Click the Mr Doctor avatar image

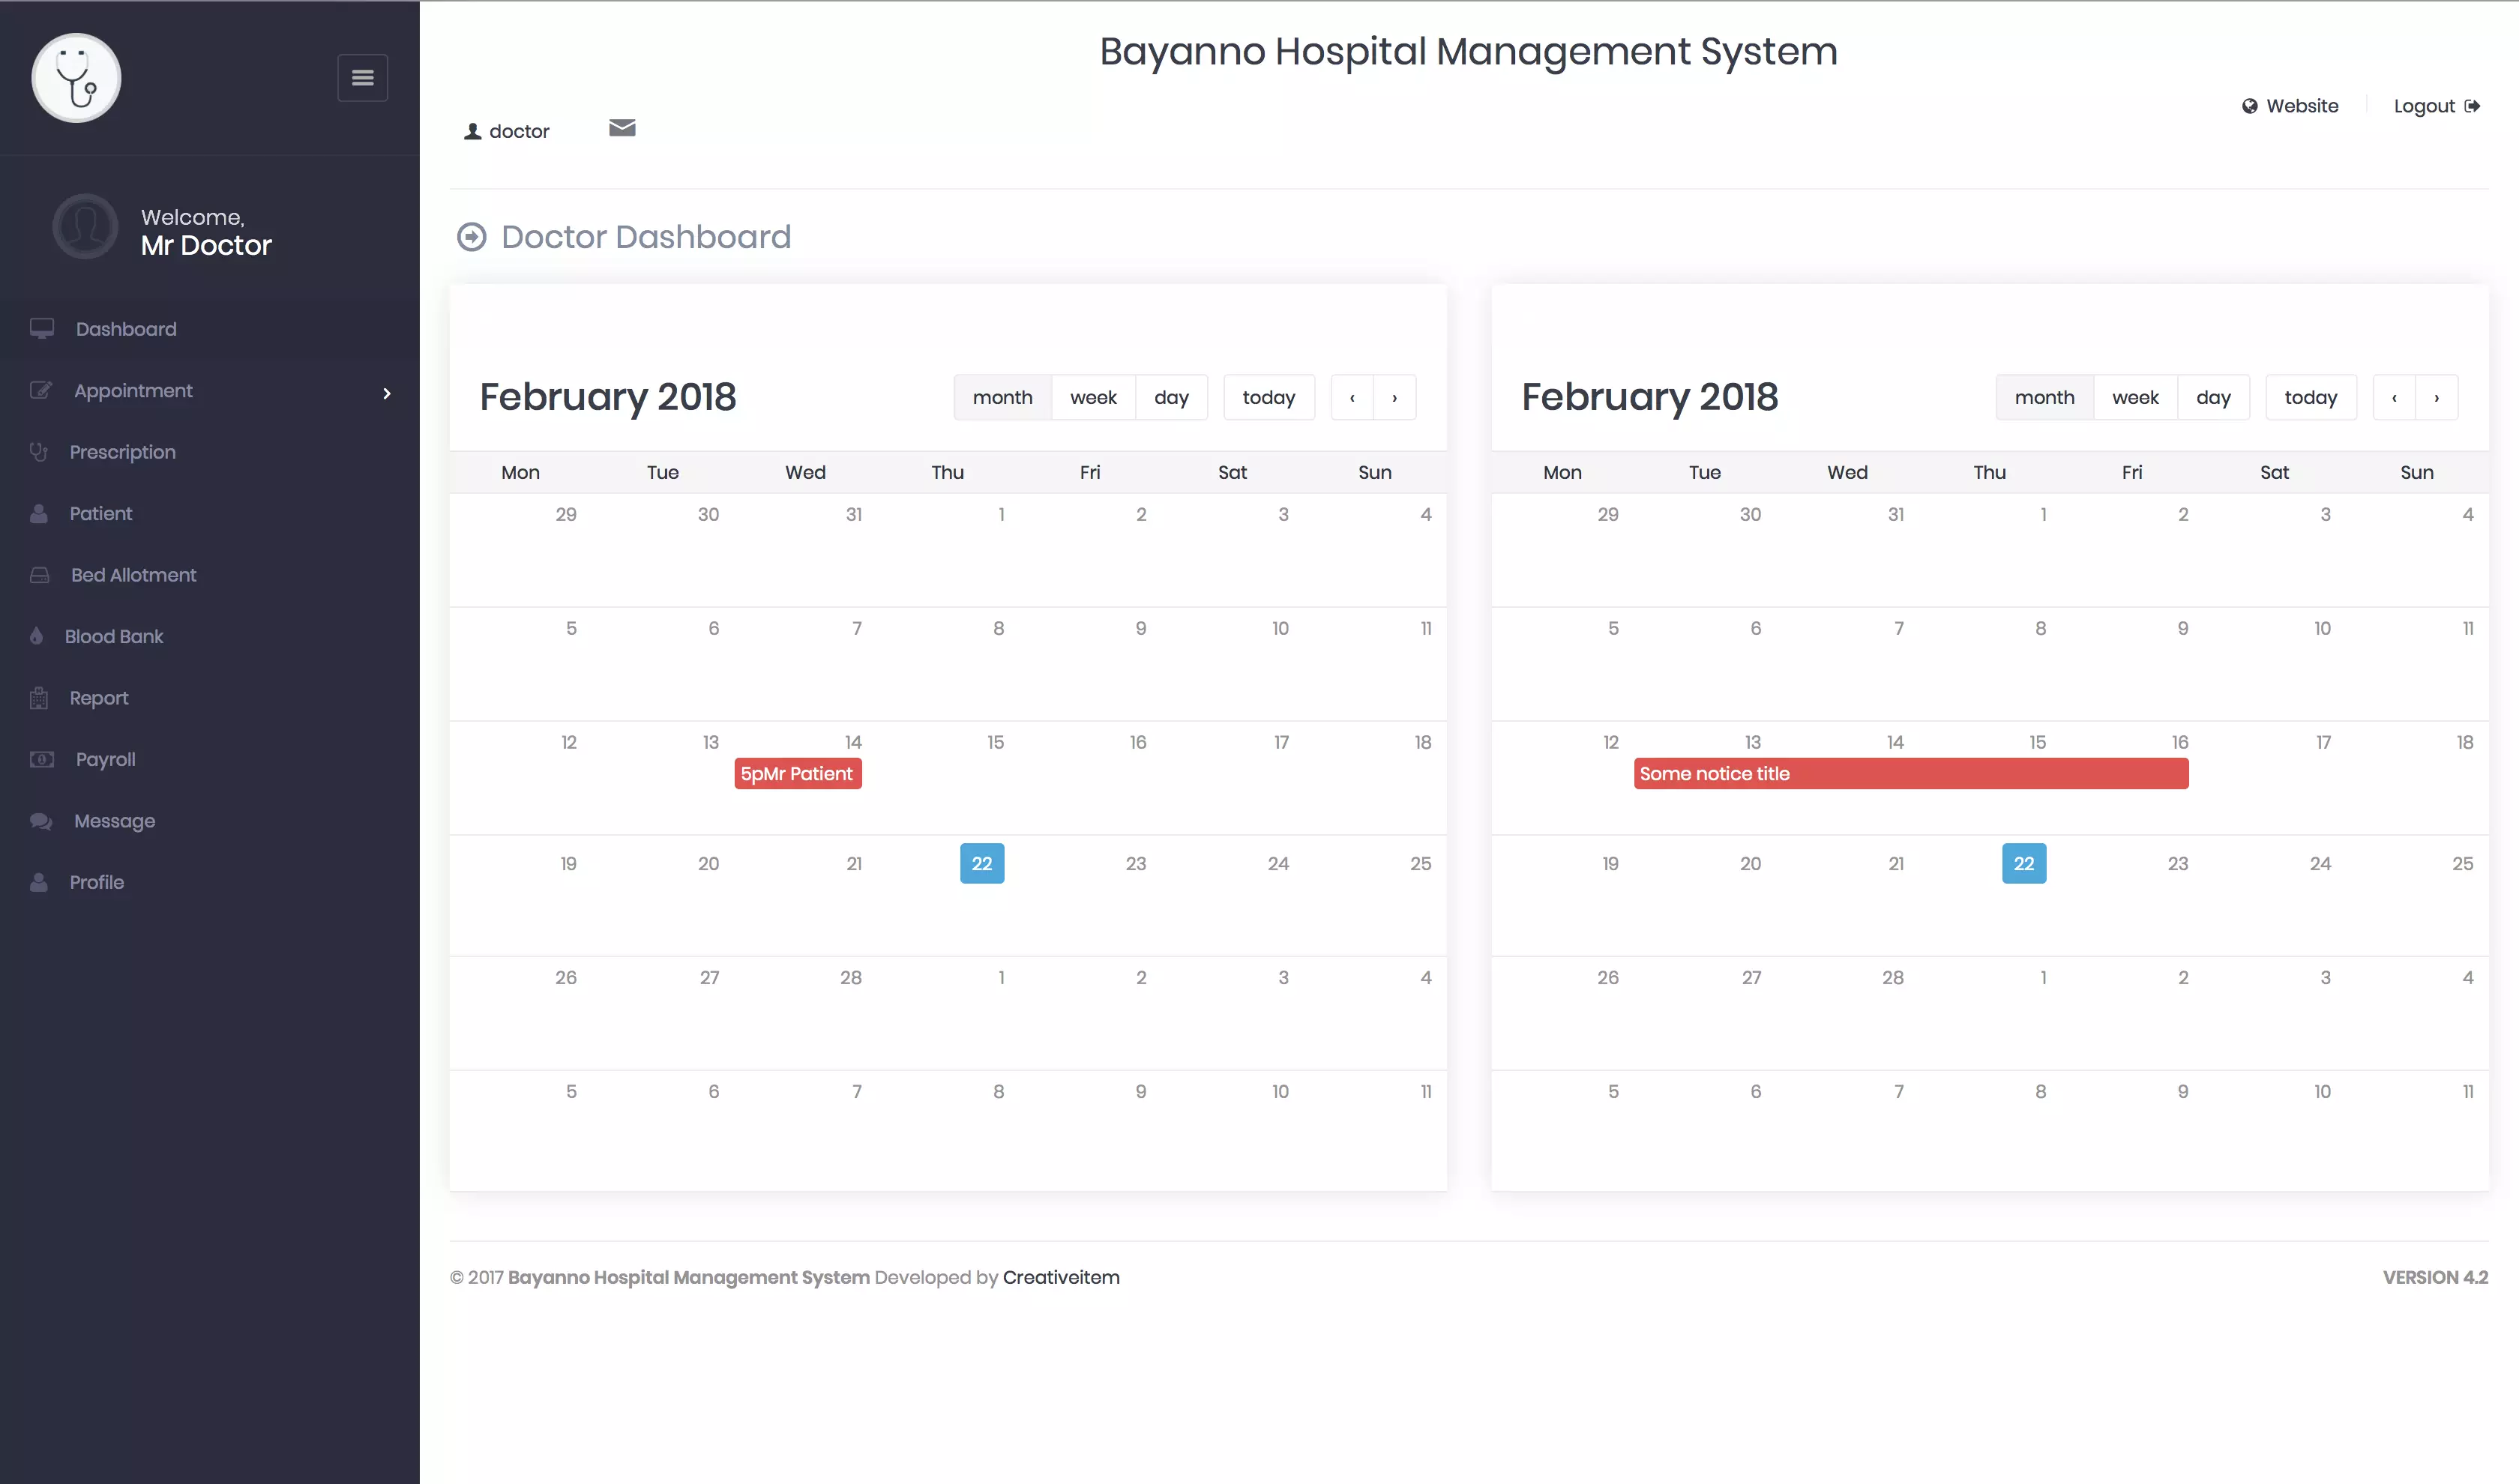pyautogui.click(x=85, y=227)
